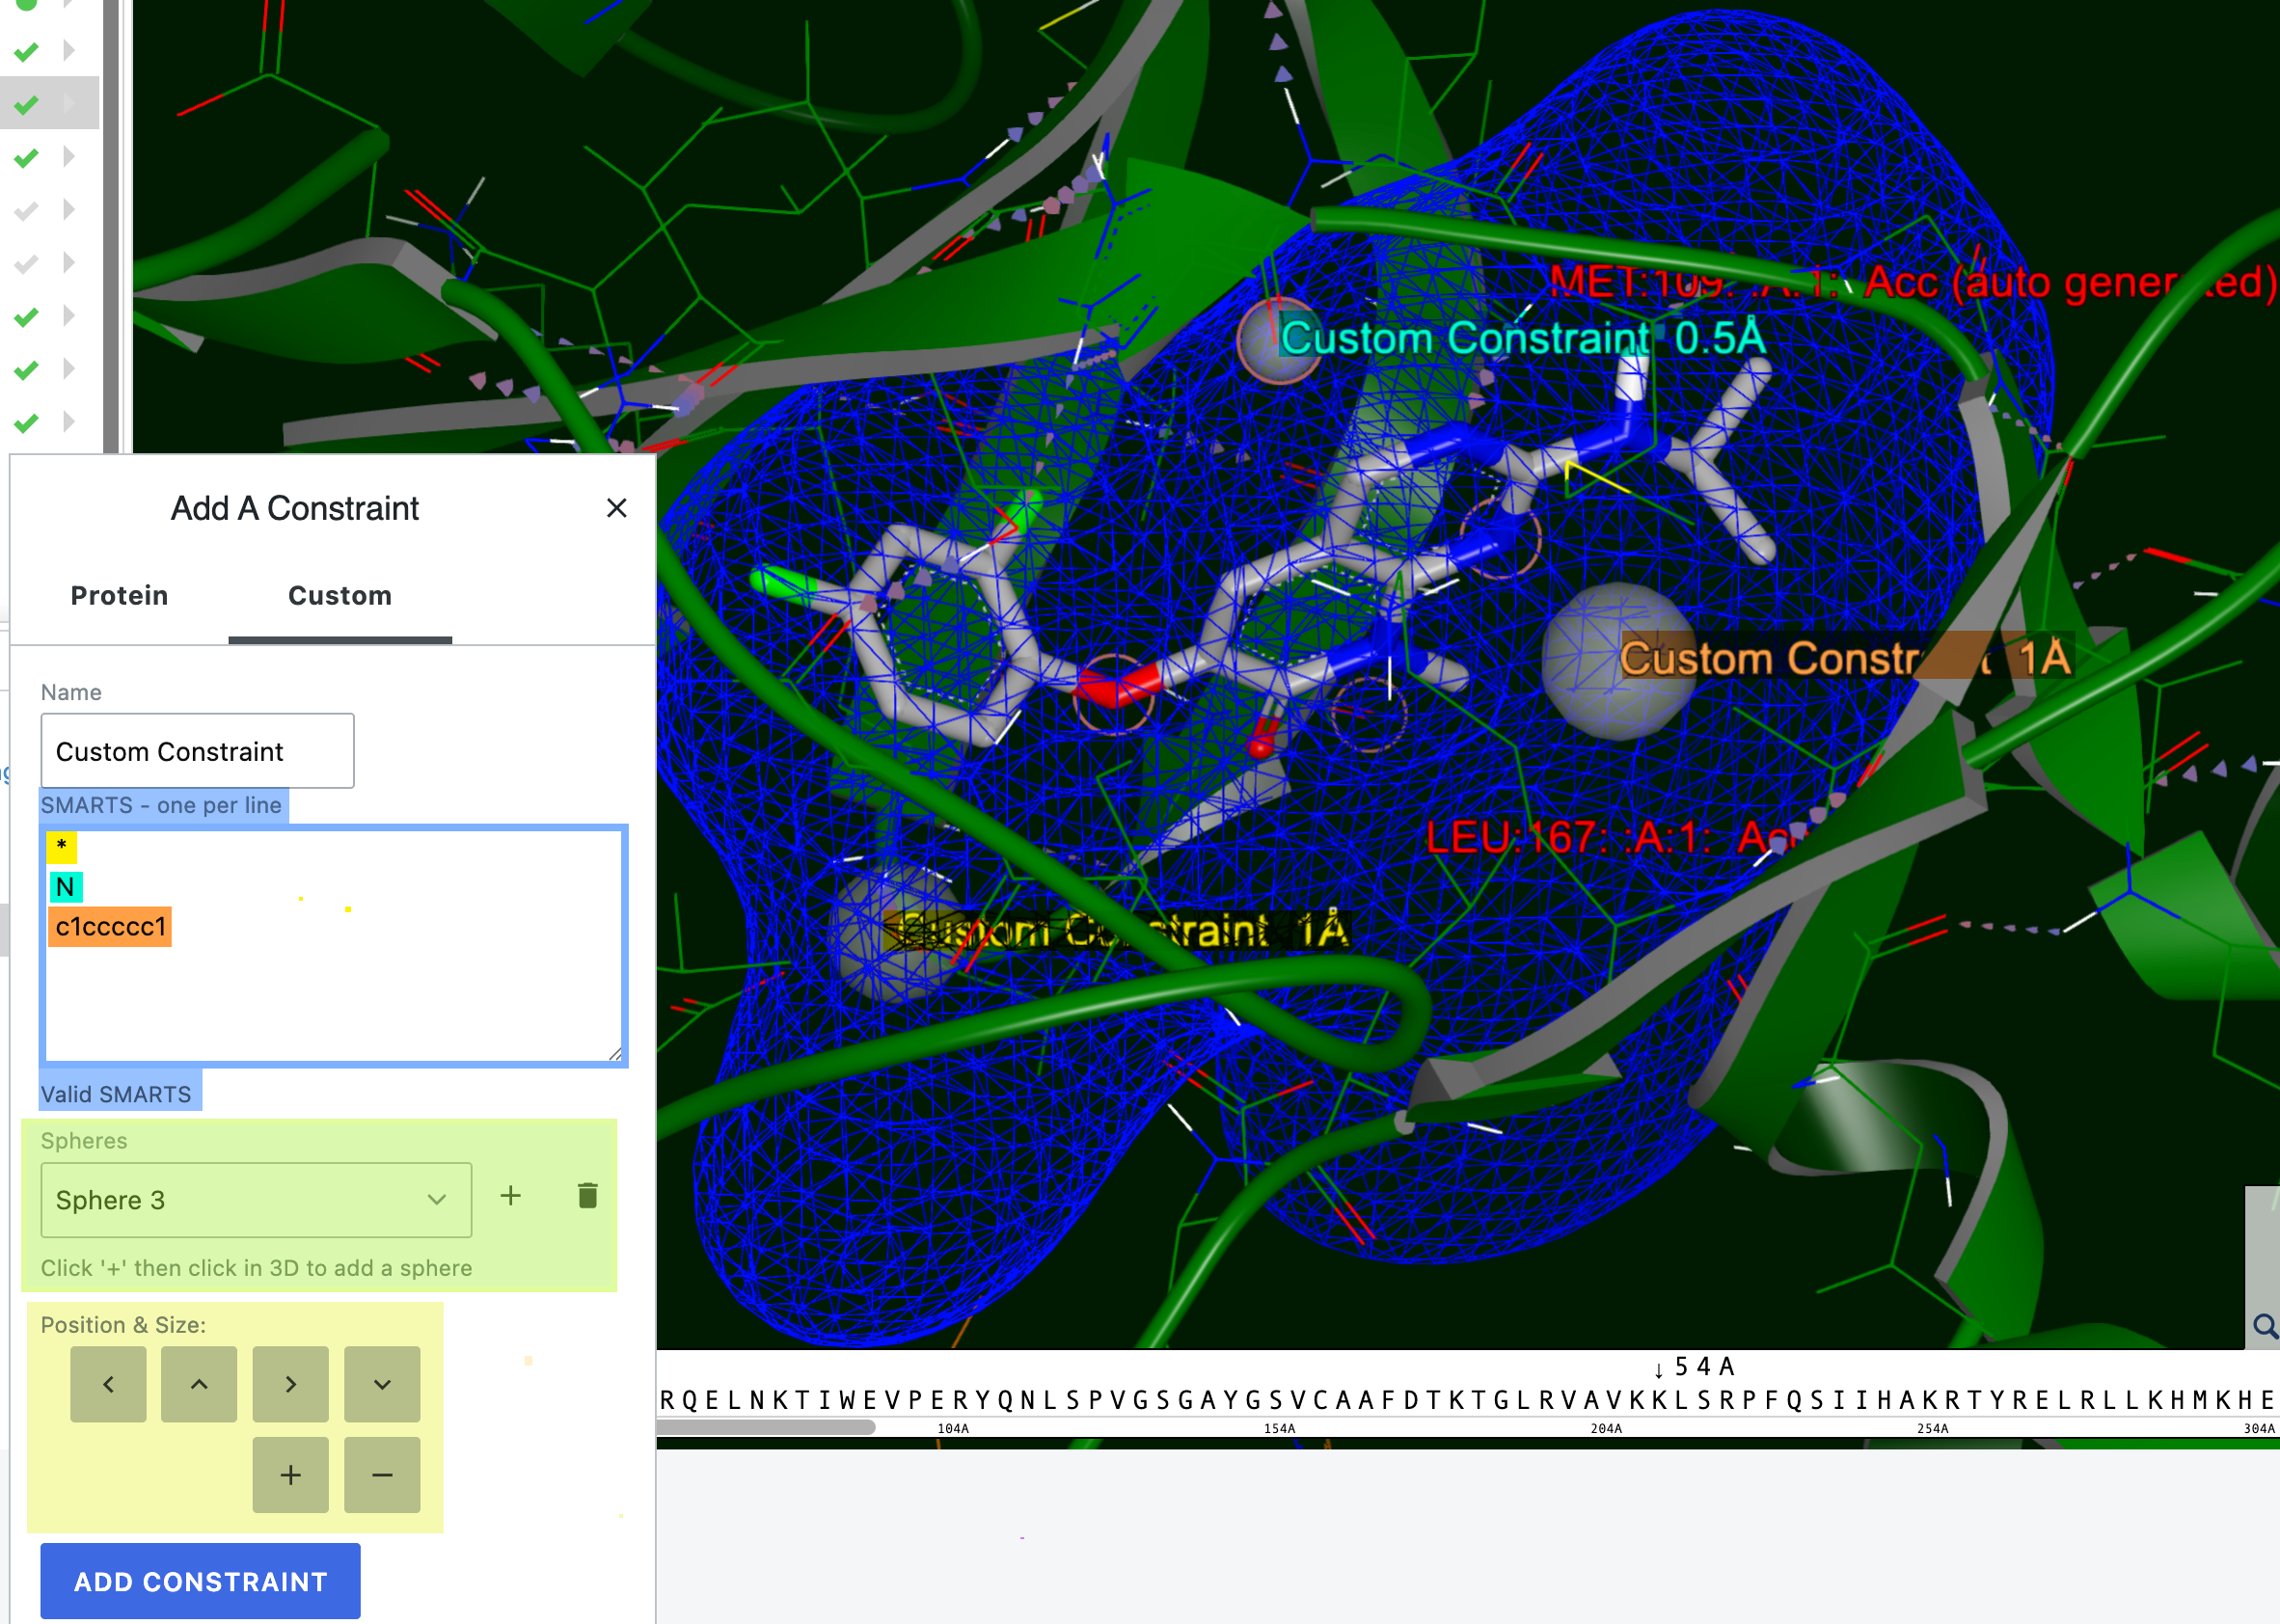2280x1624 pixels.
Task: Expand the highlighted sidebar row arrow
Action: [x=69, y=103]
